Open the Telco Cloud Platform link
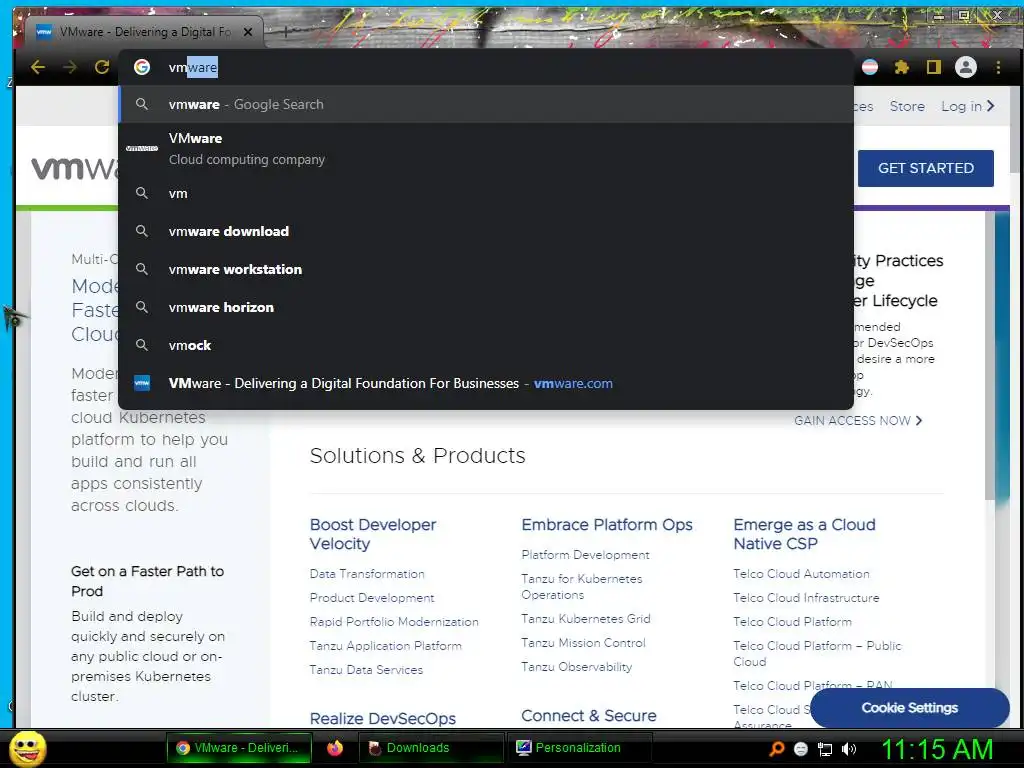Image resolution: width=1024 pixels, height=768 pixels. tap(792, 622)
